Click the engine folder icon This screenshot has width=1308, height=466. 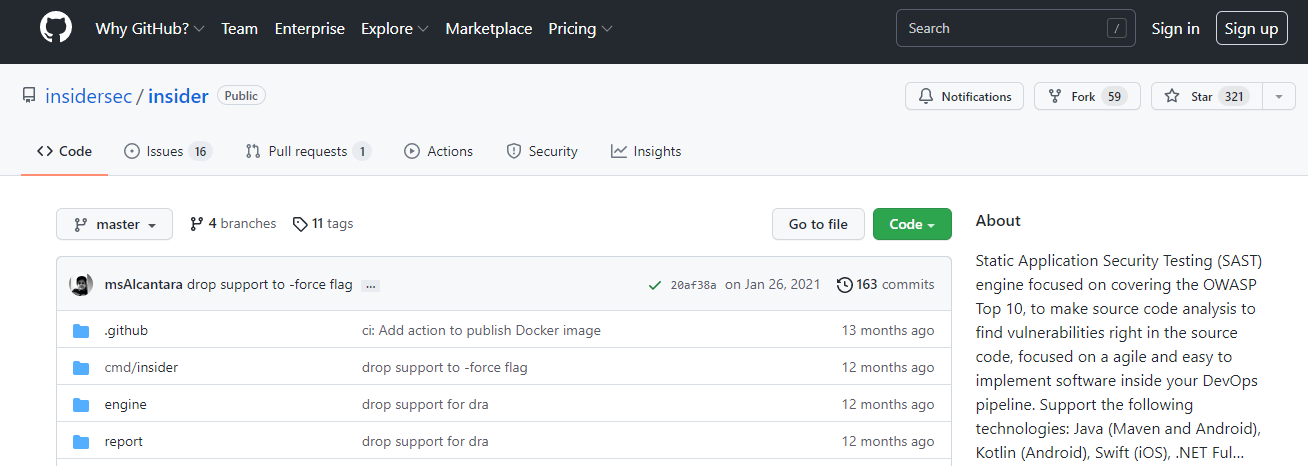(81, 404)
